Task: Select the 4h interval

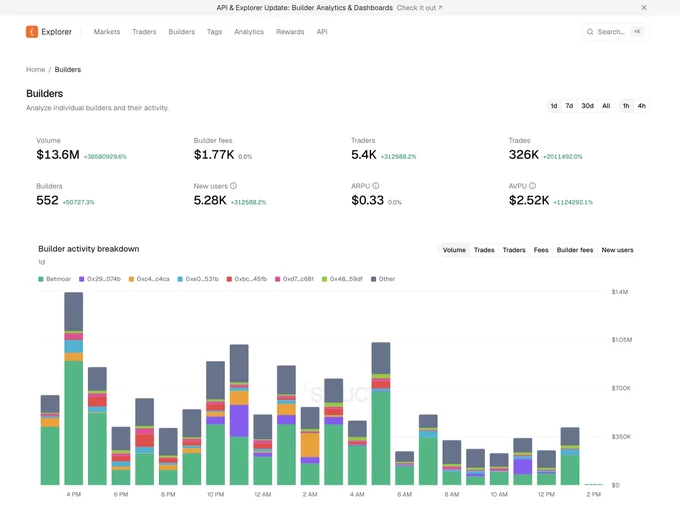Action: tap(641, 106)
